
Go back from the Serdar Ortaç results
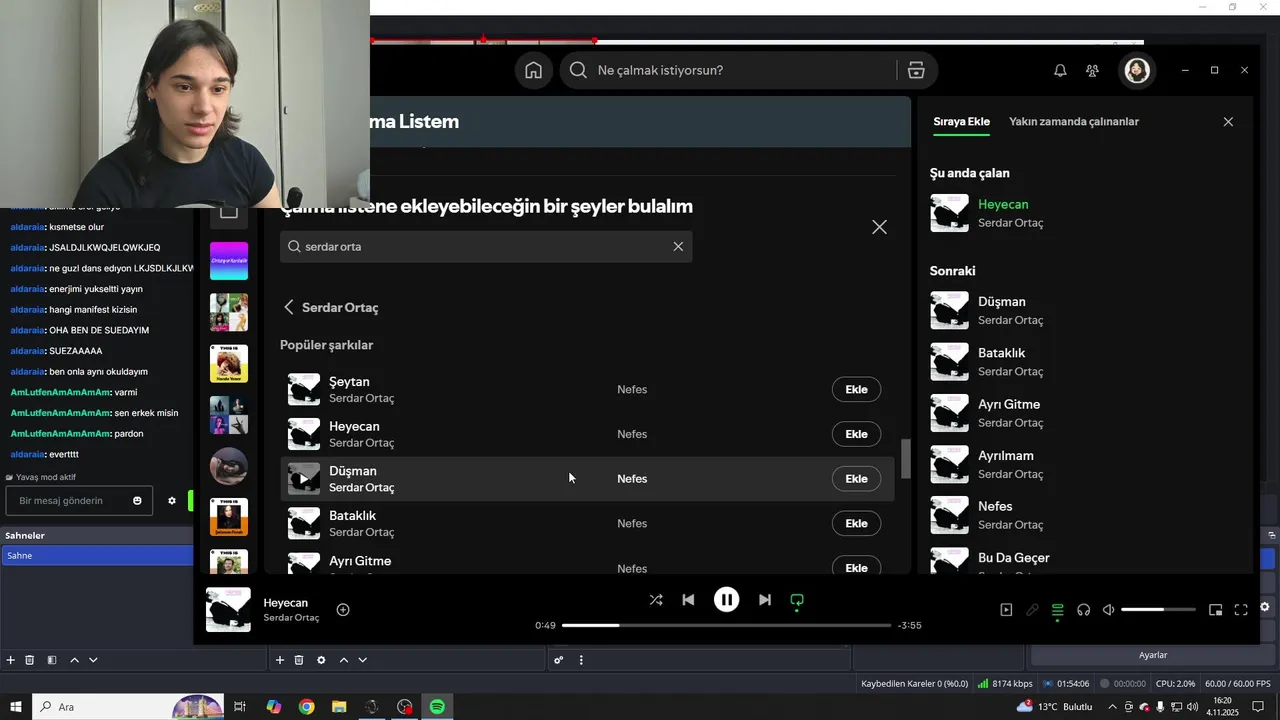click(x=289, y=307)
